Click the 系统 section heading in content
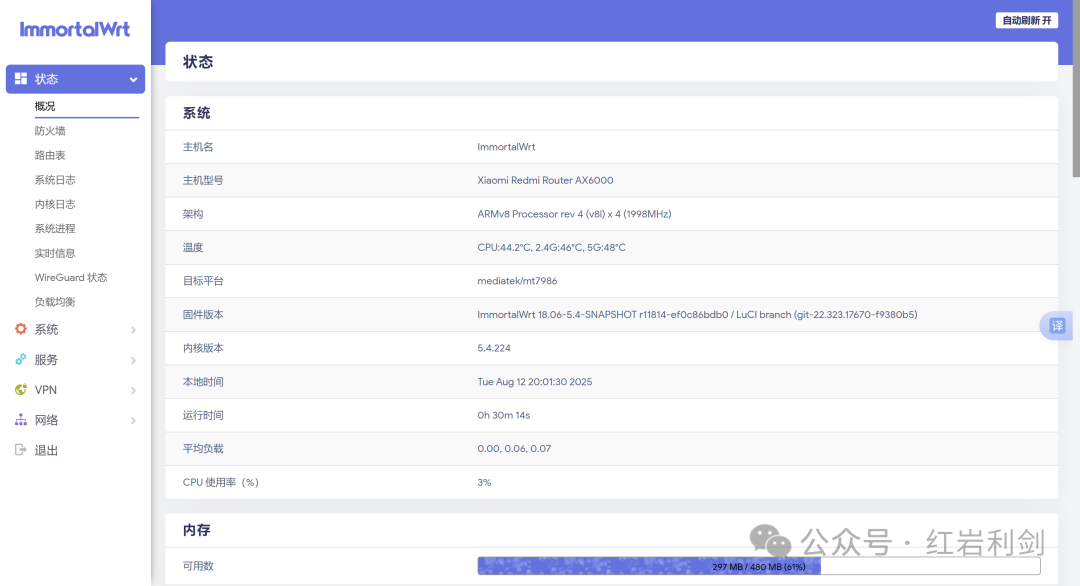Screen dimensions: 1080x586 [x=196, y=113]
